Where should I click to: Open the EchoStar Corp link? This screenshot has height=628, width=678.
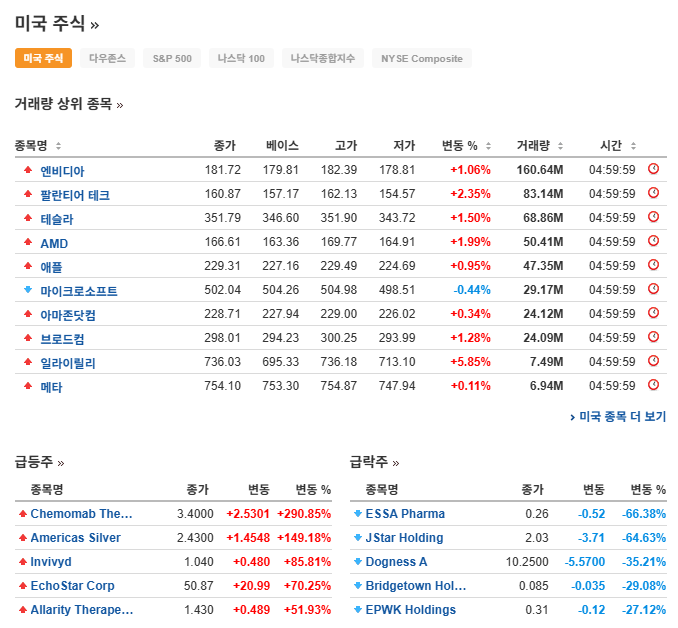(73, 586)
